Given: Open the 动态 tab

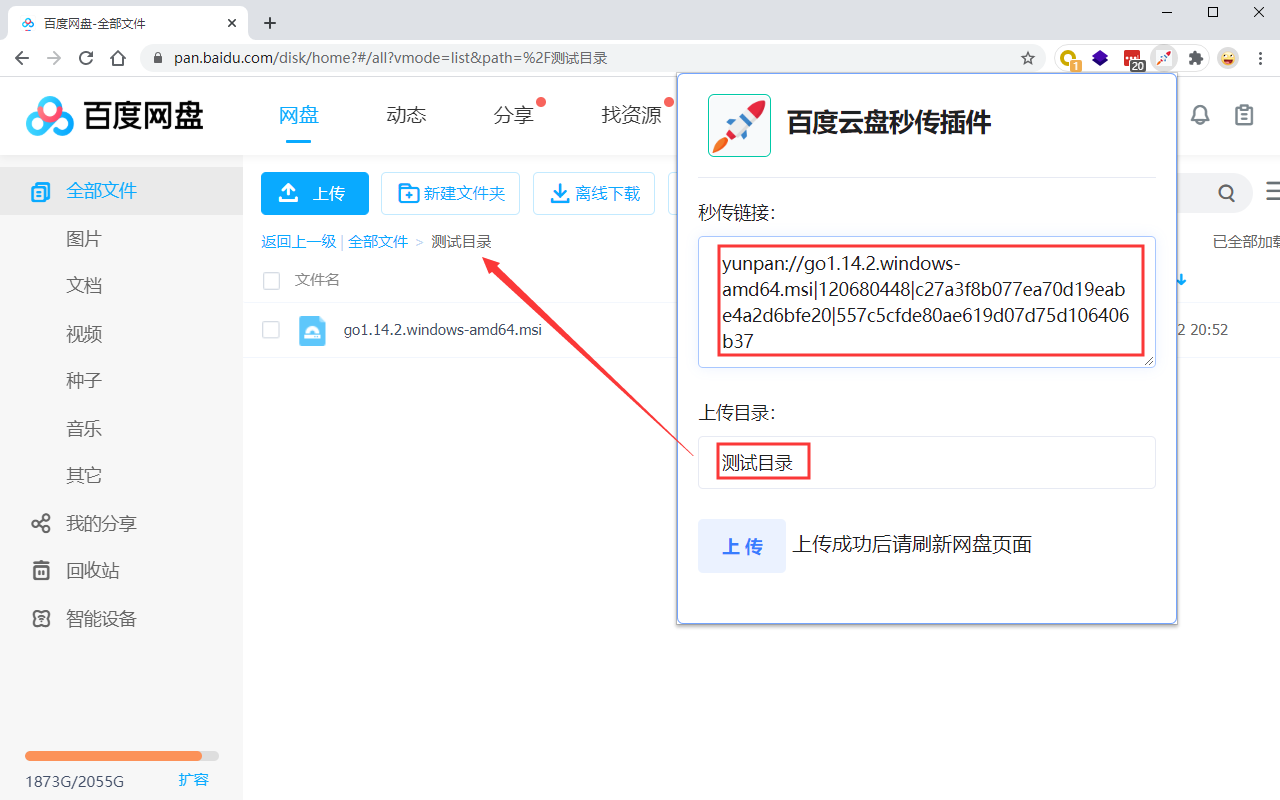Looking at the screenshot, I should point(406,115).
